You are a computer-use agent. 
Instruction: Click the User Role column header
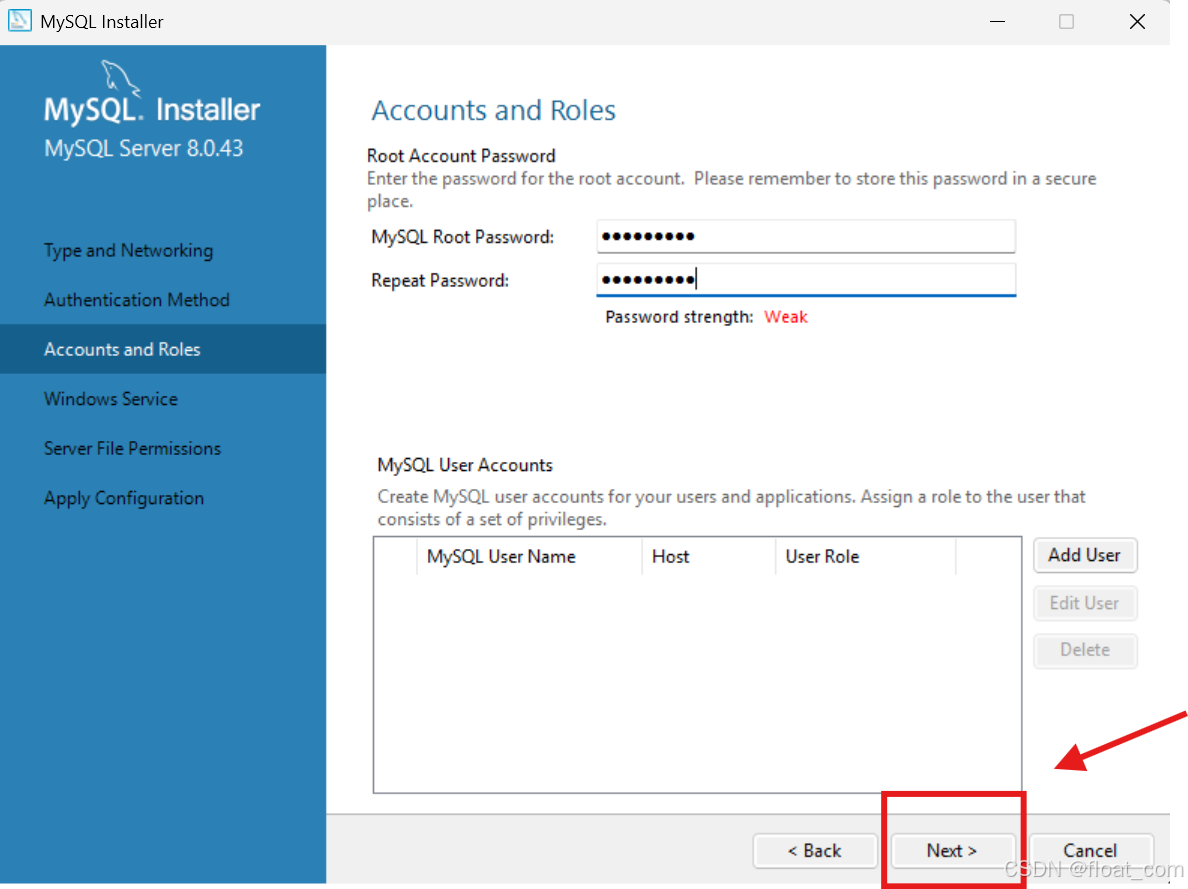coord(865,556)
